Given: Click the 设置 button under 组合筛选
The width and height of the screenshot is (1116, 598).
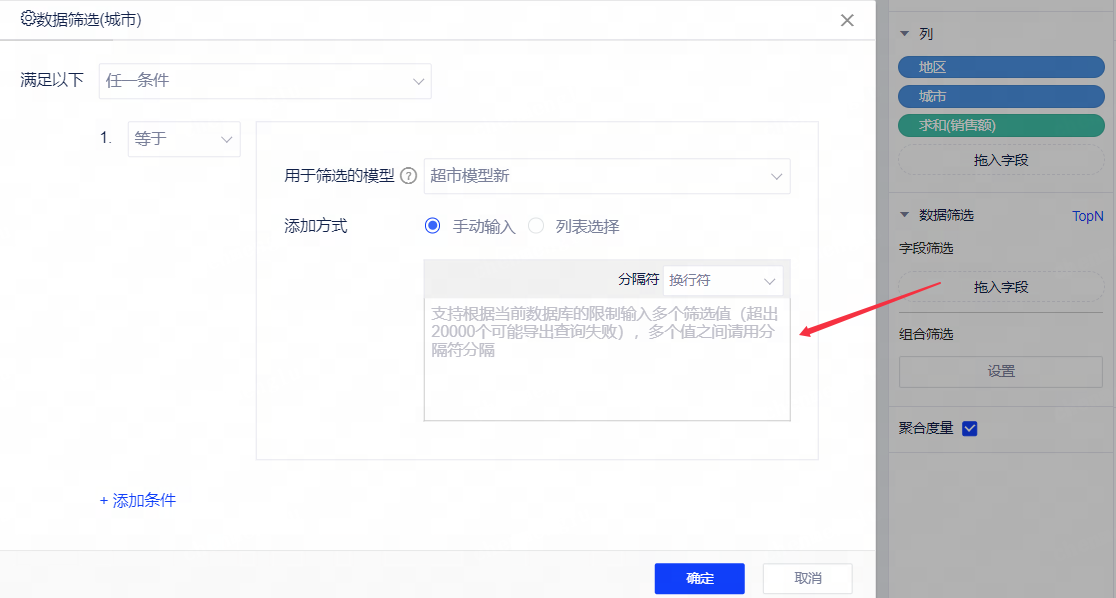Looking at the screenshot, I should (x=1001, y=371).
